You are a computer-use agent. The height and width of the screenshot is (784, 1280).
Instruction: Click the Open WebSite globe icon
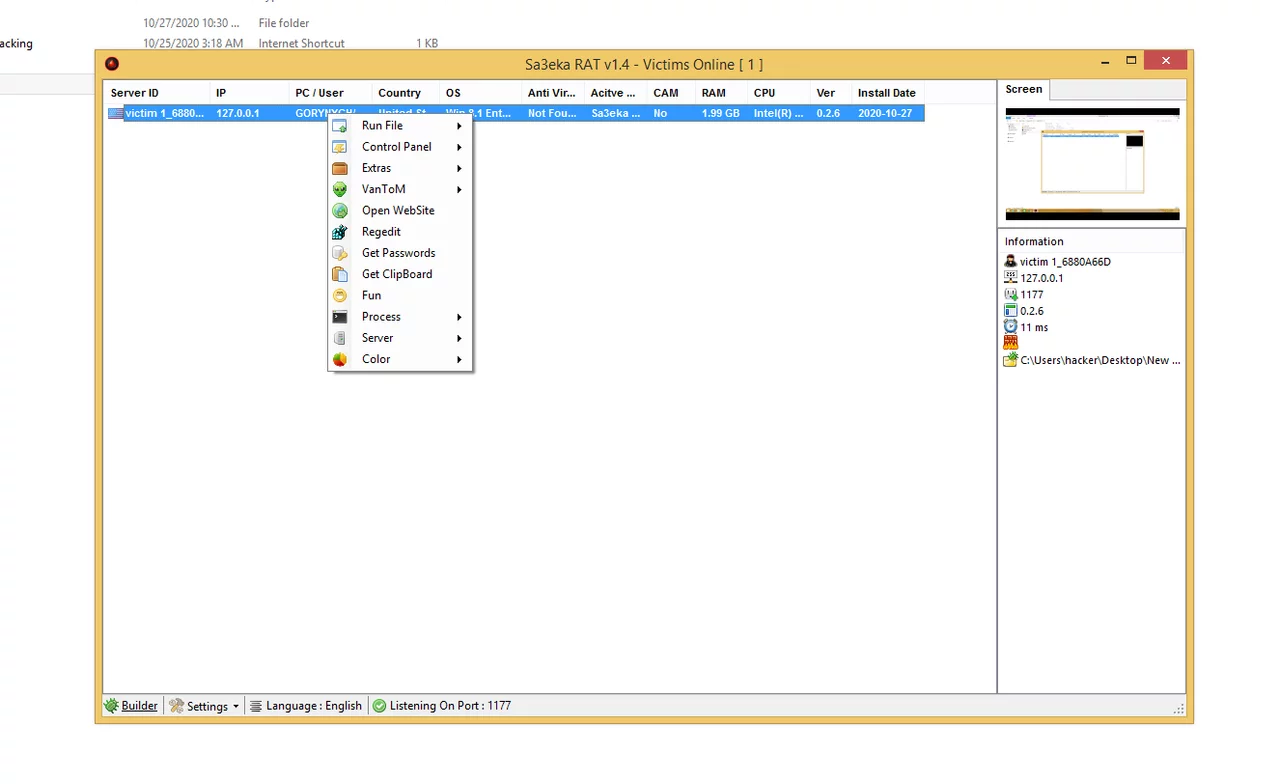point(340,211)
